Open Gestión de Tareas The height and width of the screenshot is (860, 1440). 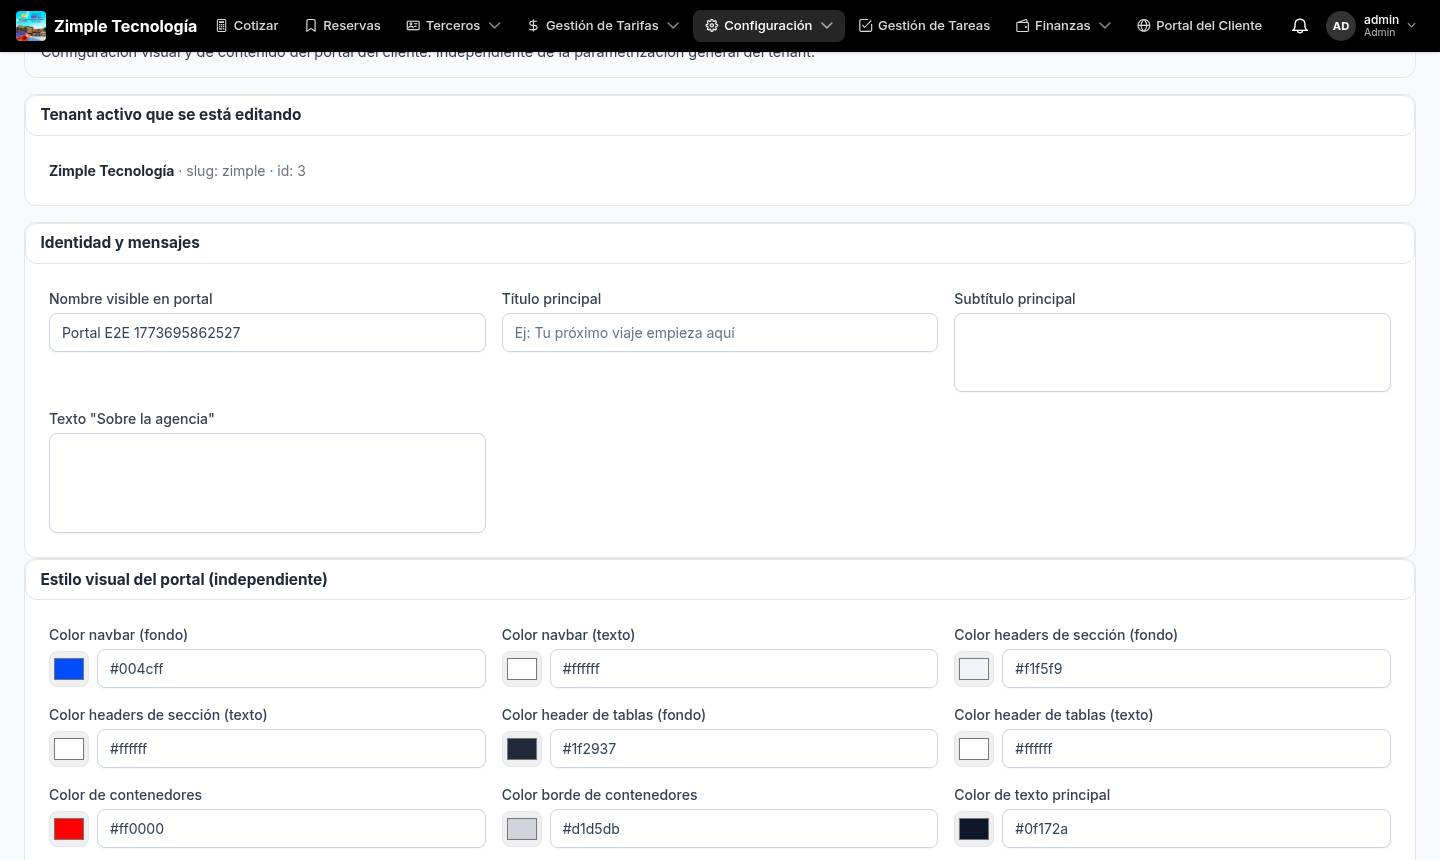click(x=924, y=25)
